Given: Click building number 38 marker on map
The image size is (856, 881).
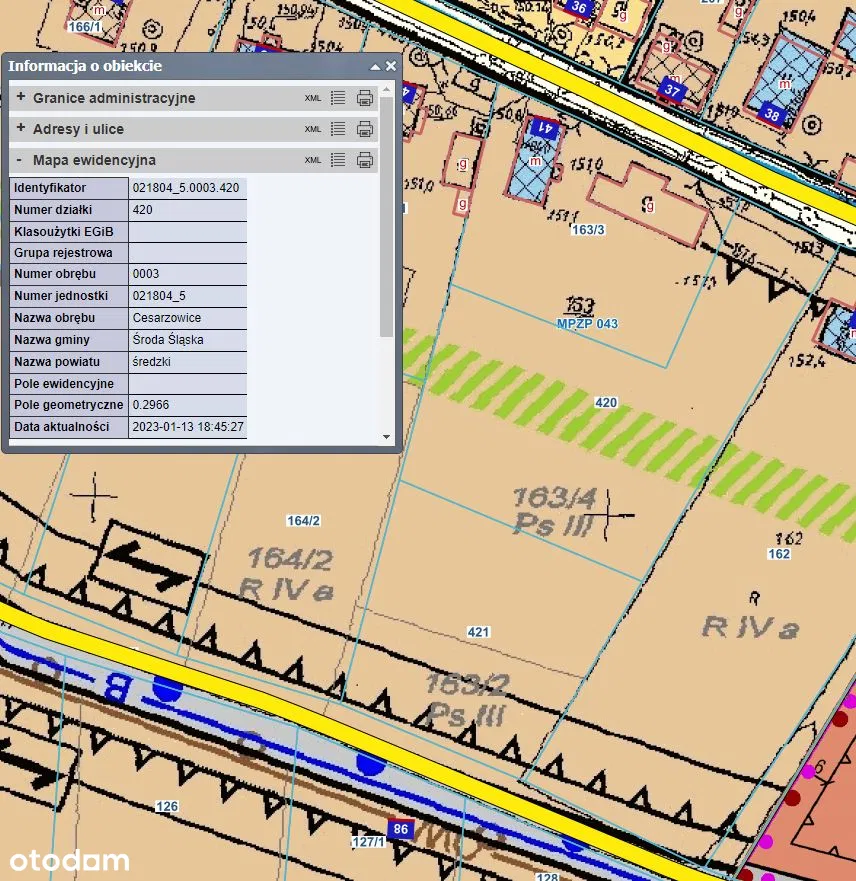Looking at the screenshot, I should pos(771,113).
